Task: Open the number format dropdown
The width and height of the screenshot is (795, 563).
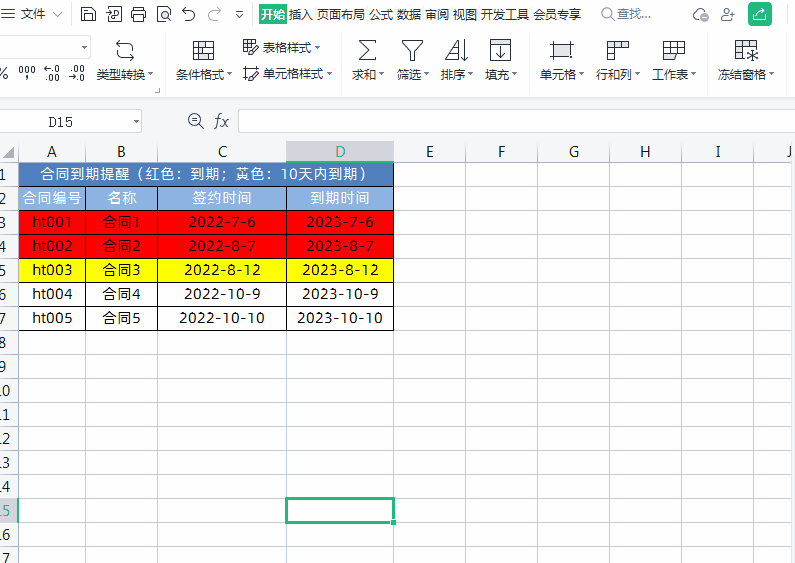Action: (x=85, y=48)
